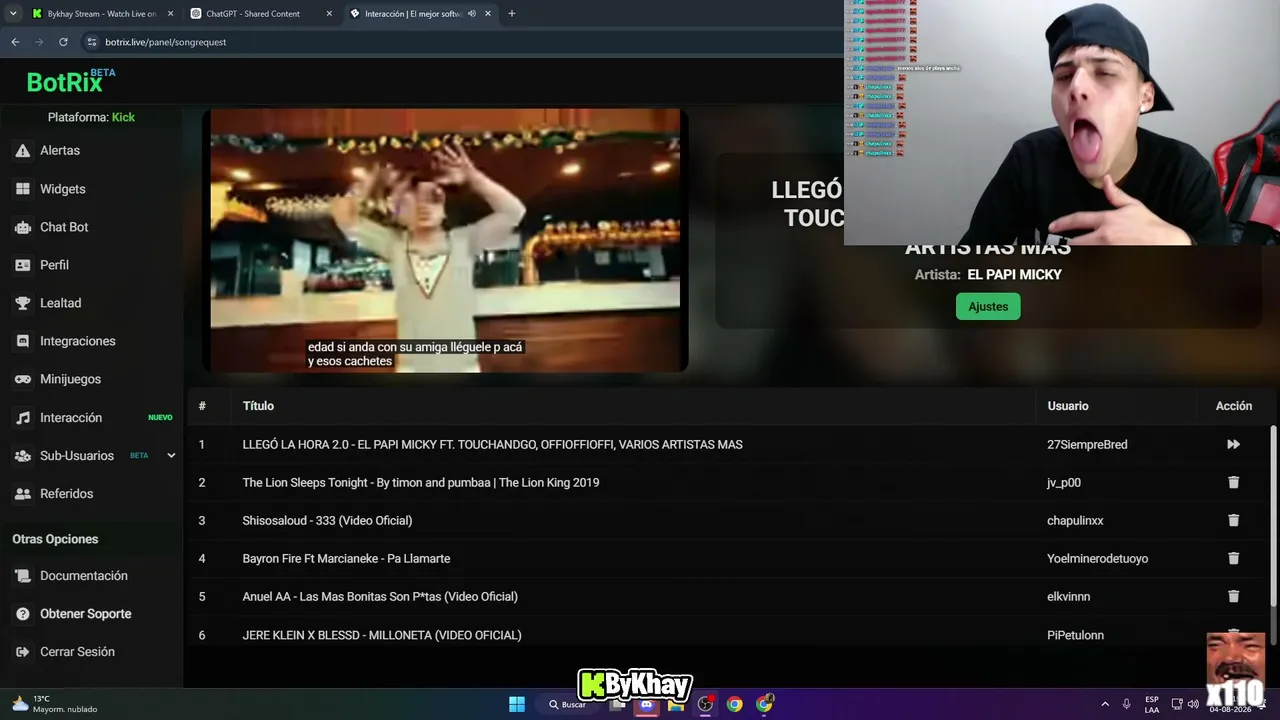This screenshot has height=720, width=1280.
Task: Open the Lealtad section
Action: tap(61, 303)
